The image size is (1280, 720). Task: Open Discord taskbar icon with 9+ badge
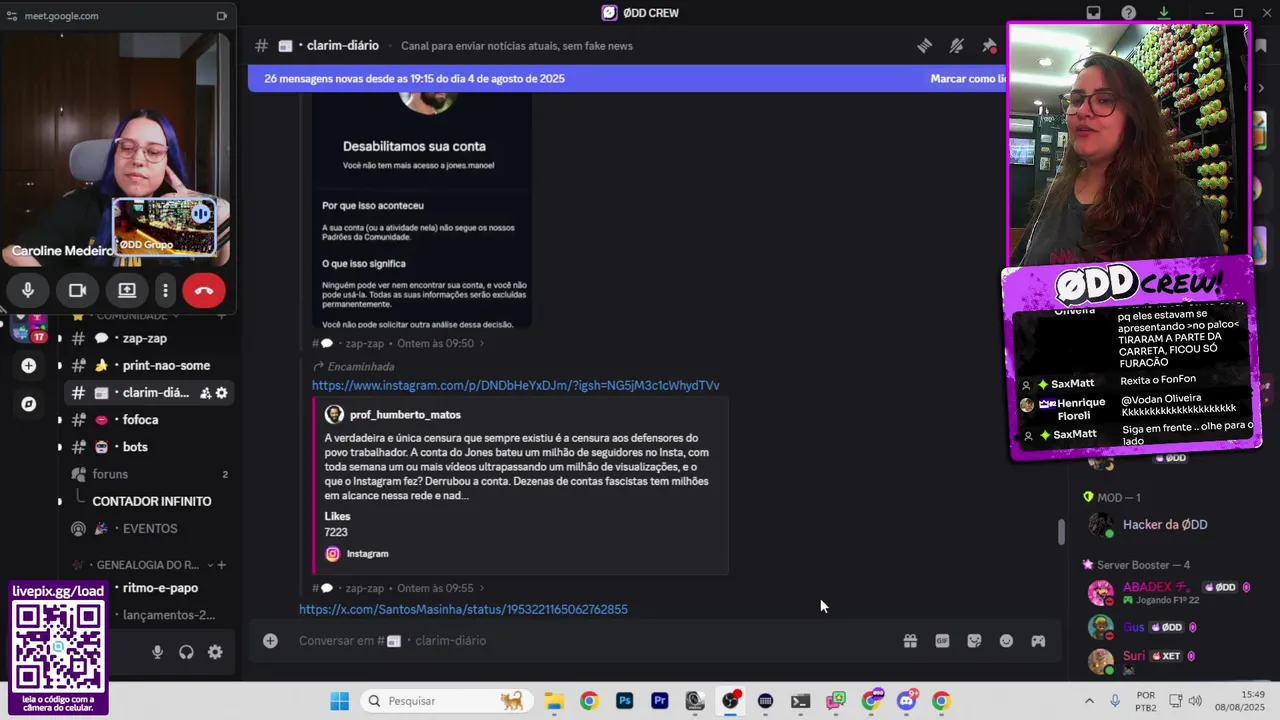pos(907,701)
